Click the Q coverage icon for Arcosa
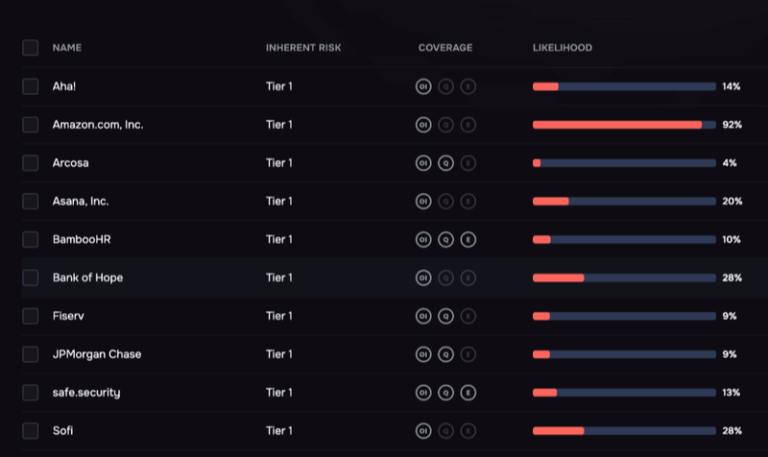The height and width of the screenshot is (457, 768). pos(446,163)
